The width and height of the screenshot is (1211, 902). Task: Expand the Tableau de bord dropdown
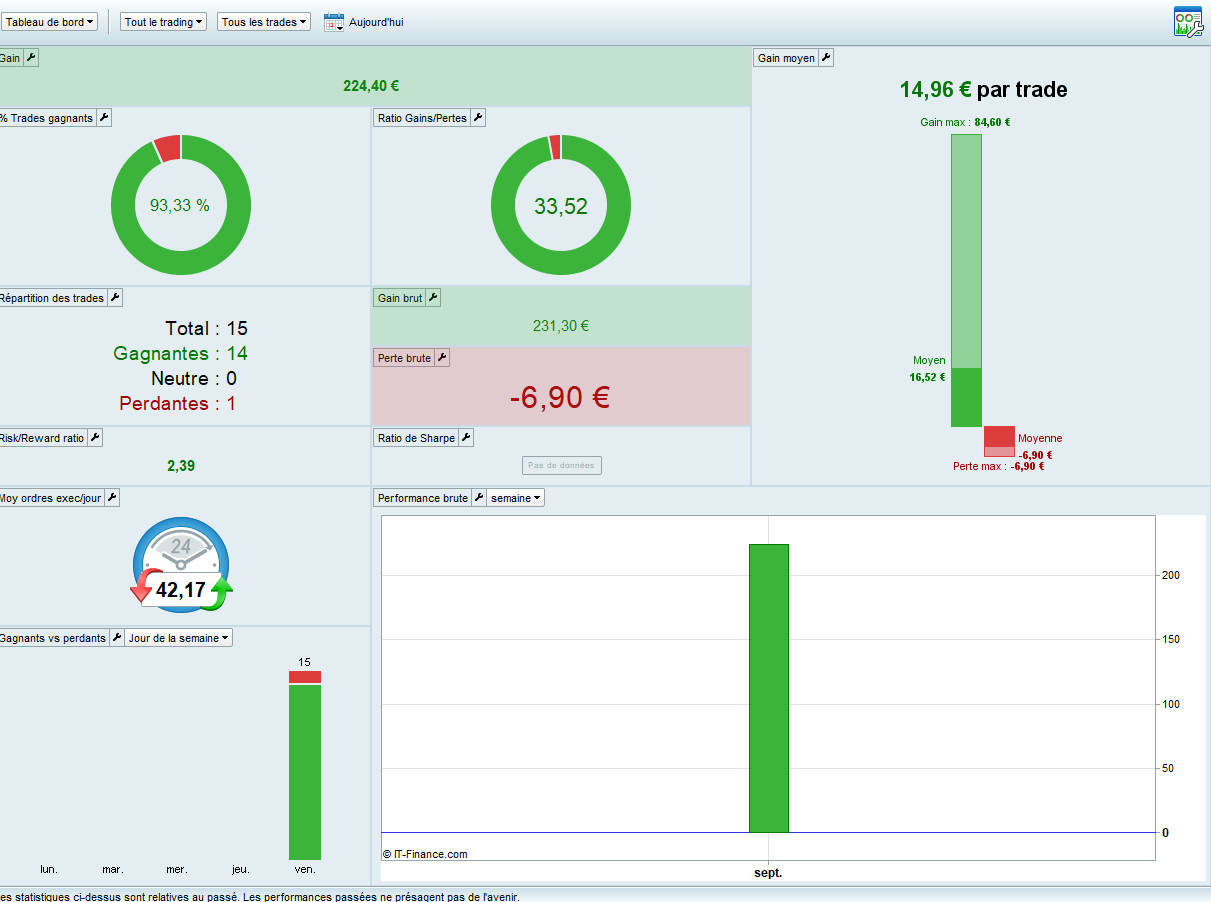click(x=50, y=22)
